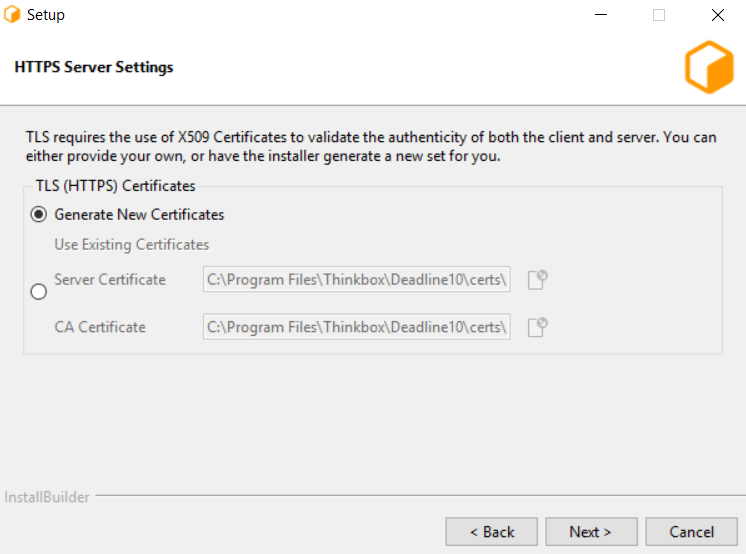The width and height of the screenshot is (746, 554).
Task: Select Generate New Certificates radio button
Action: tap(39, 215)
